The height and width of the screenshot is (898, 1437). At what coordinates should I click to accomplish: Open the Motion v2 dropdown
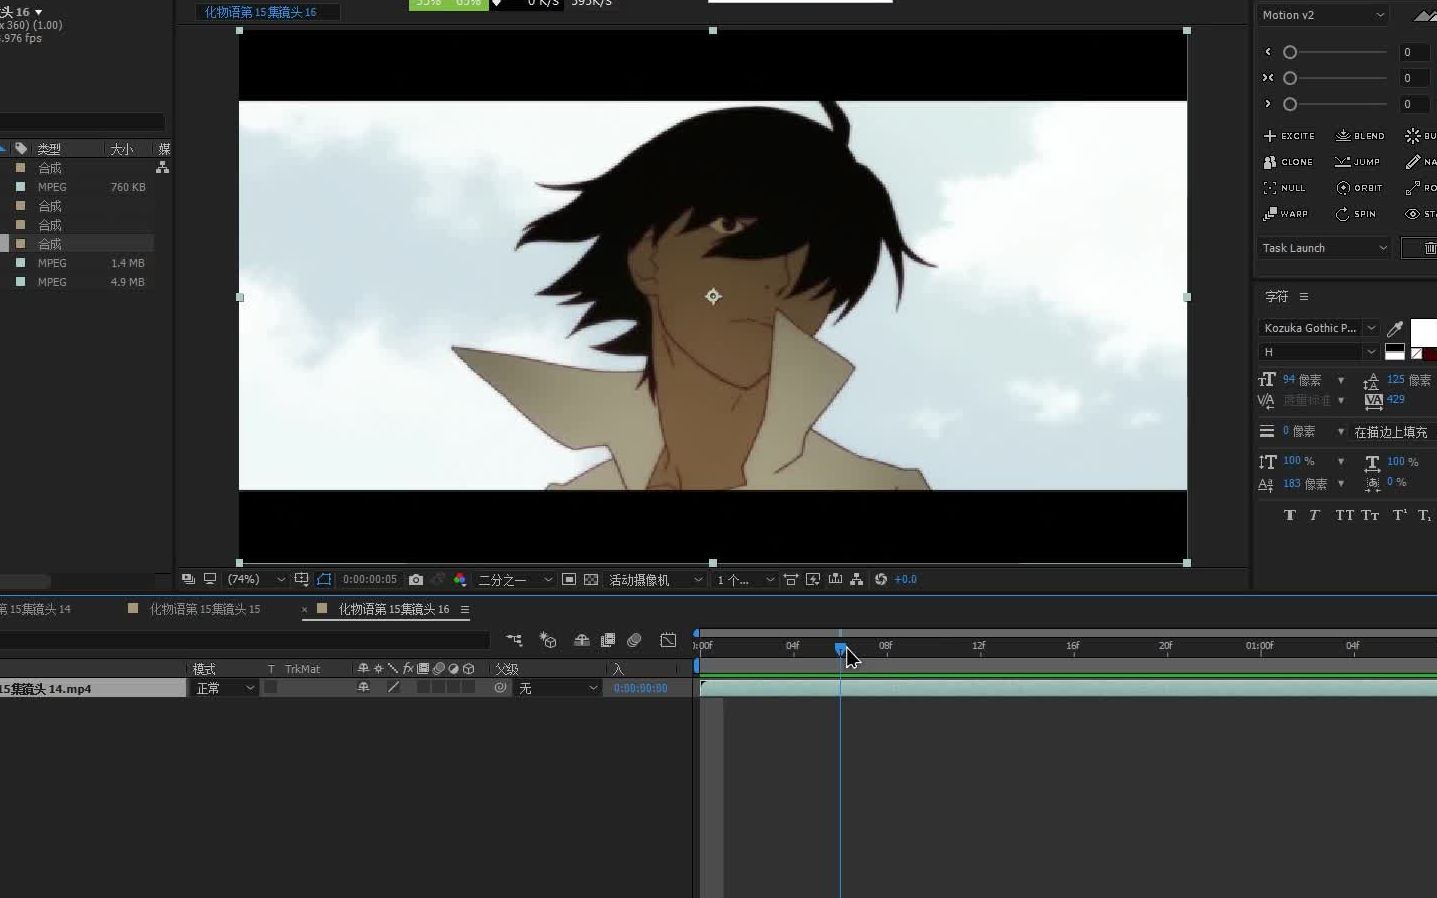[x=1322, y=15]
